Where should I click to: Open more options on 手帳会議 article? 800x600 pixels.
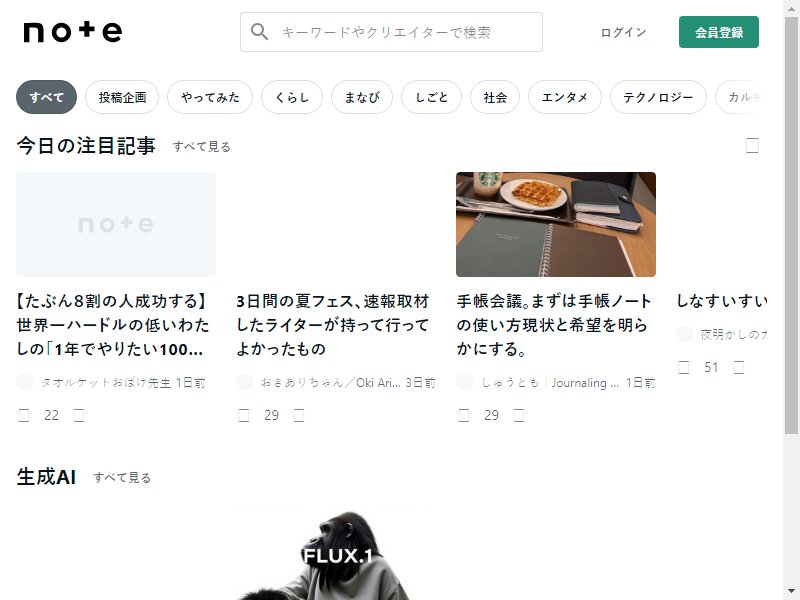[519, 415]
